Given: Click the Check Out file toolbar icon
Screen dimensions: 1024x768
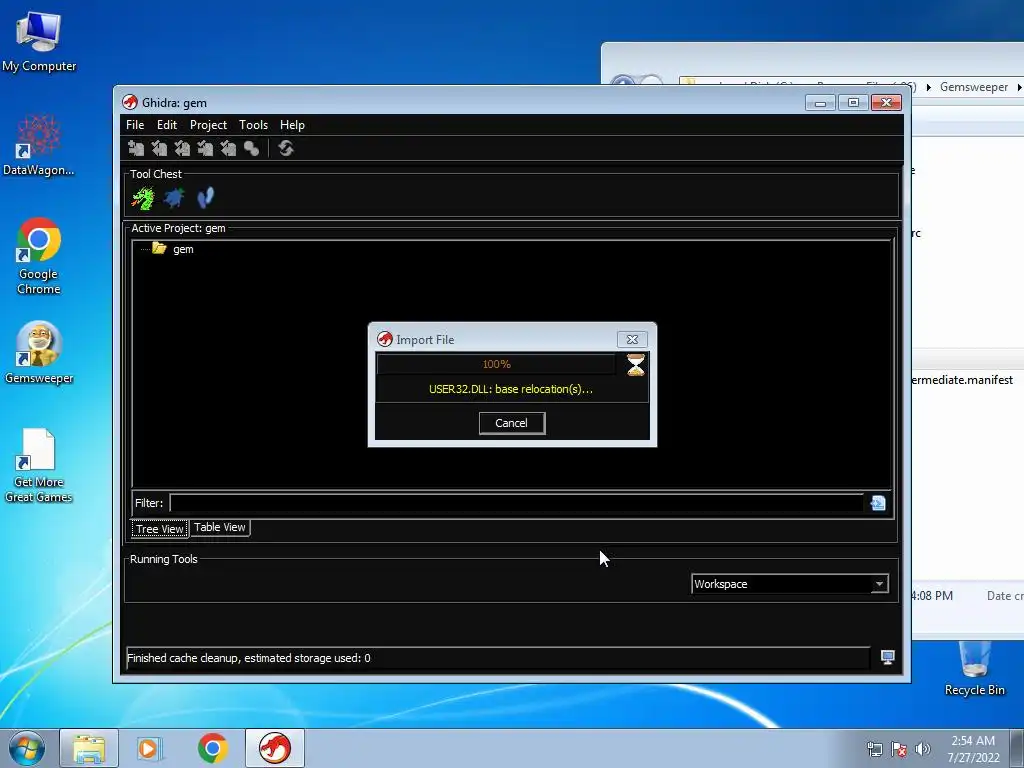Looking at the screenshot, I should click(x=159, y=149).
